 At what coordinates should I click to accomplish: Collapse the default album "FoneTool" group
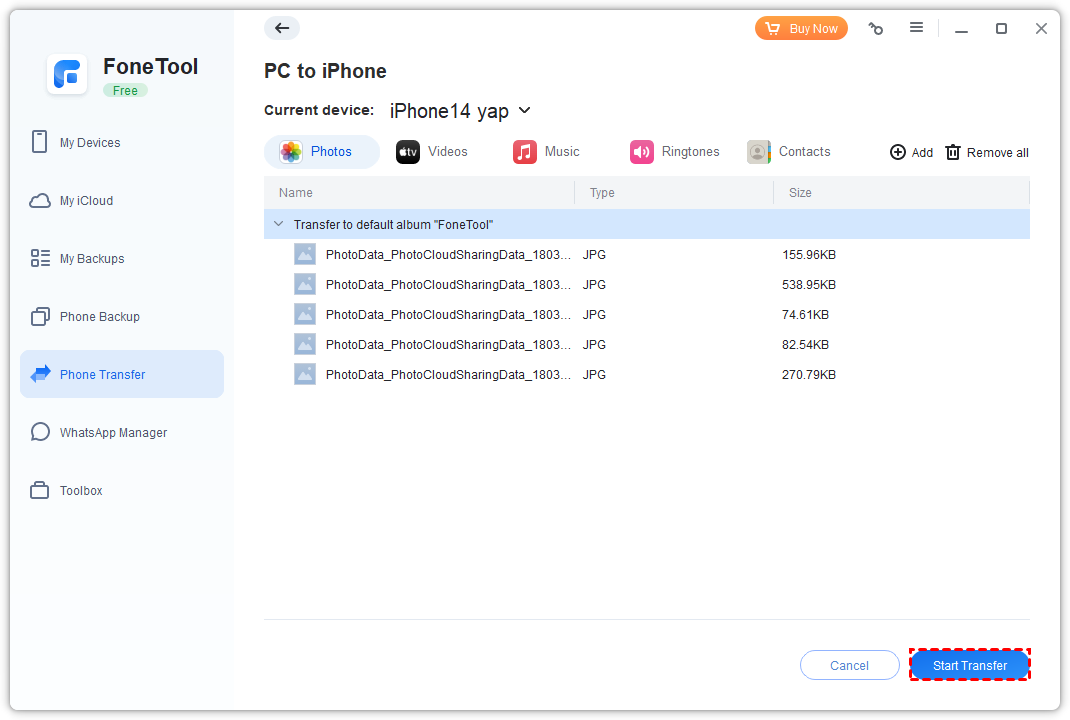pyautogui.click(x=279, y=225)
